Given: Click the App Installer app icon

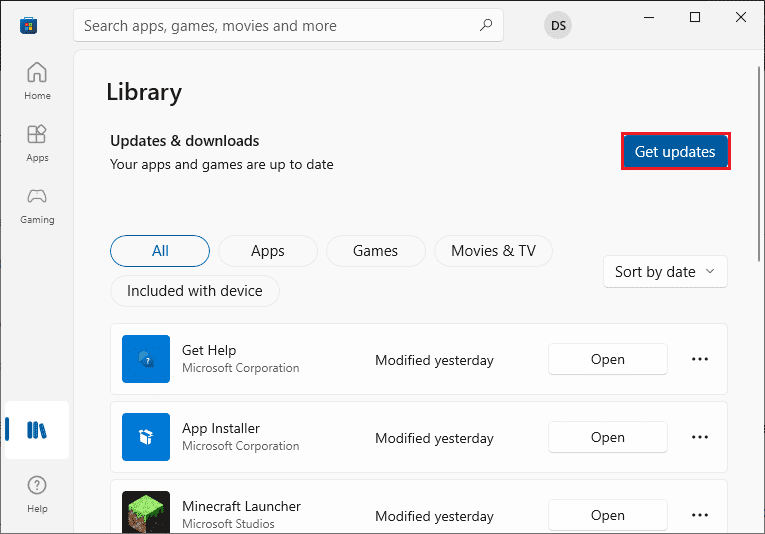Looking at the screenshot, I should pyautogui.click(x=146, y=437).
